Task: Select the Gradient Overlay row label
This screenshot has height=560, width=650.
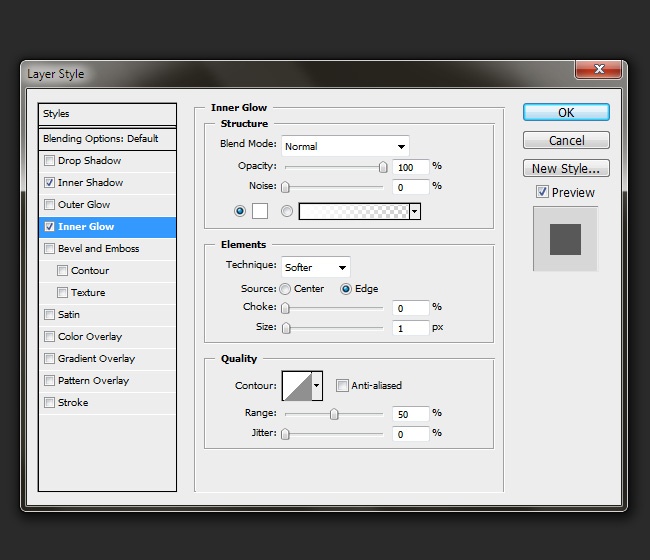Action: click(x=97, y=359)
